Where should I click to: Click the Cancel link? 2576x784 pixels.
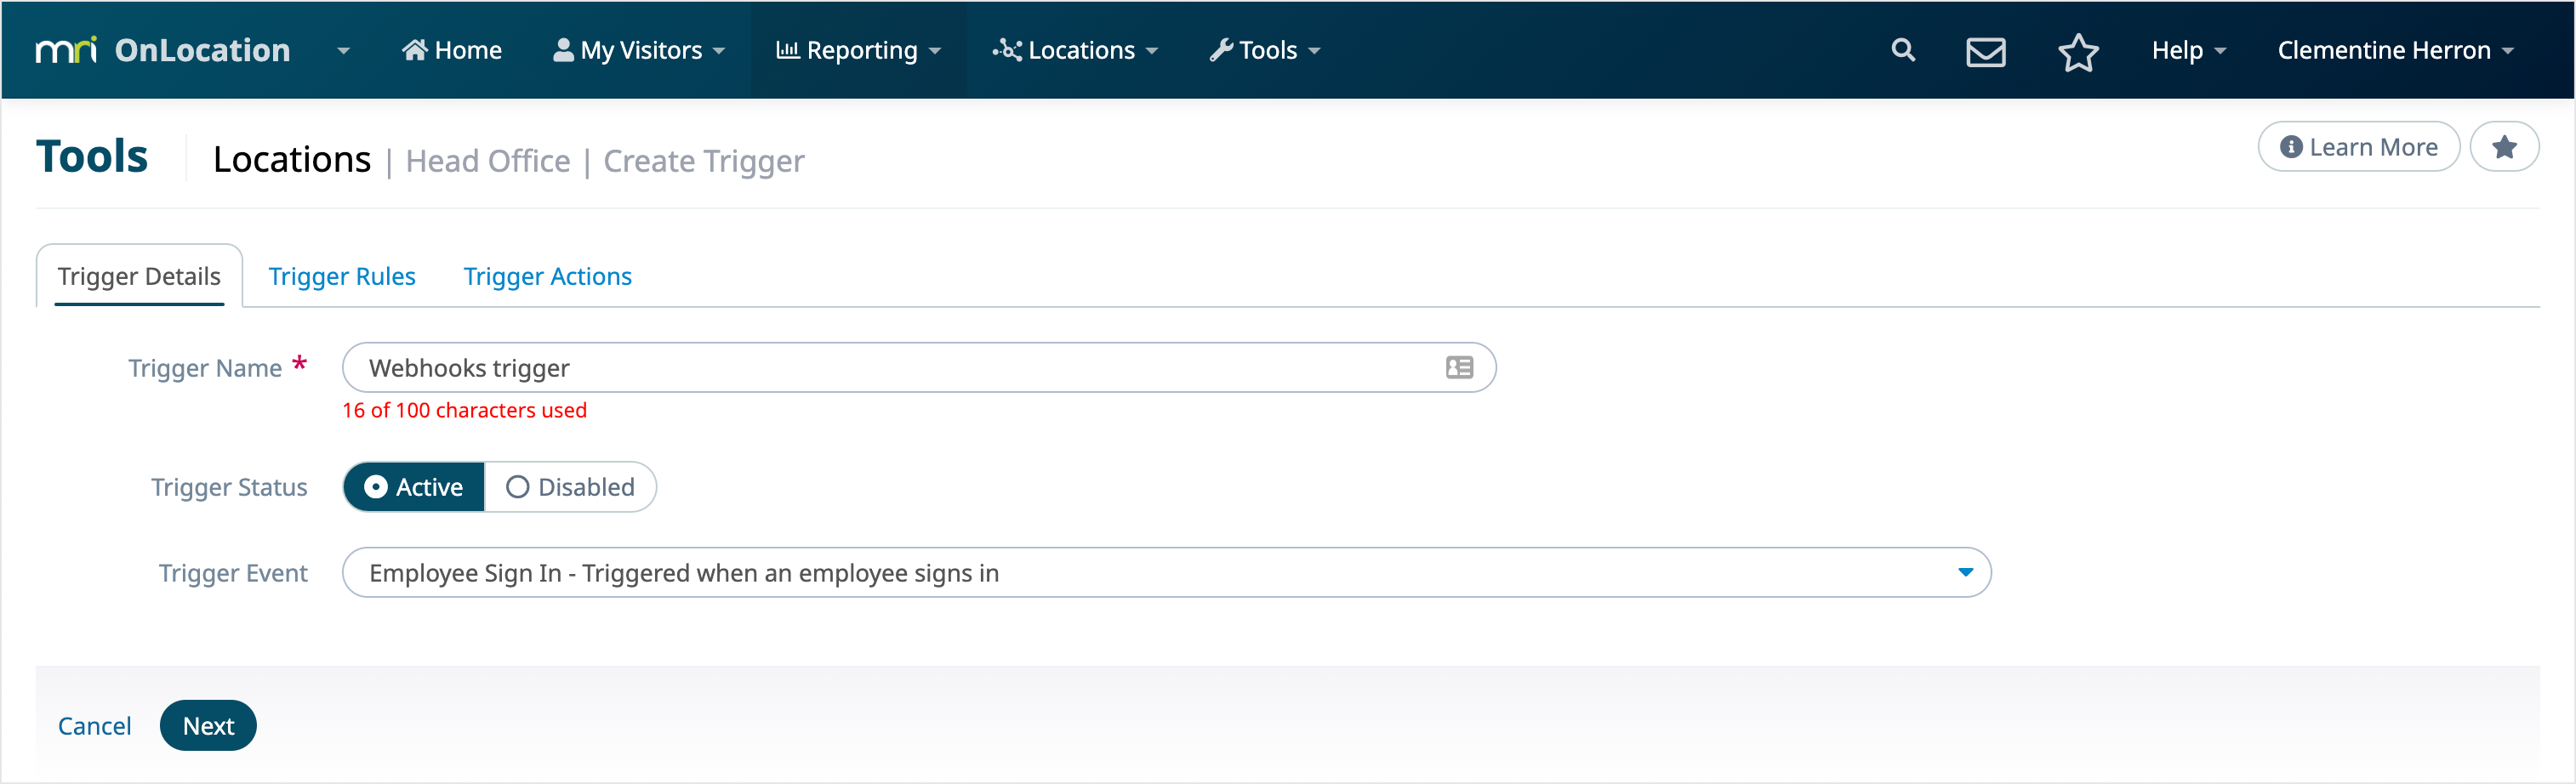tap(94, 726)
